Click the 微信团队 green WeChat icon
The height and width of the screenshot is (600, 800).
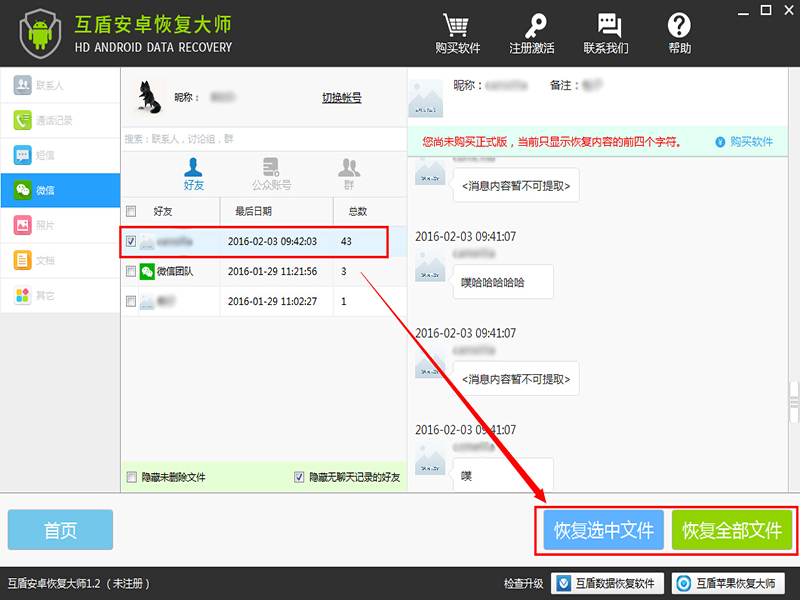147,271
